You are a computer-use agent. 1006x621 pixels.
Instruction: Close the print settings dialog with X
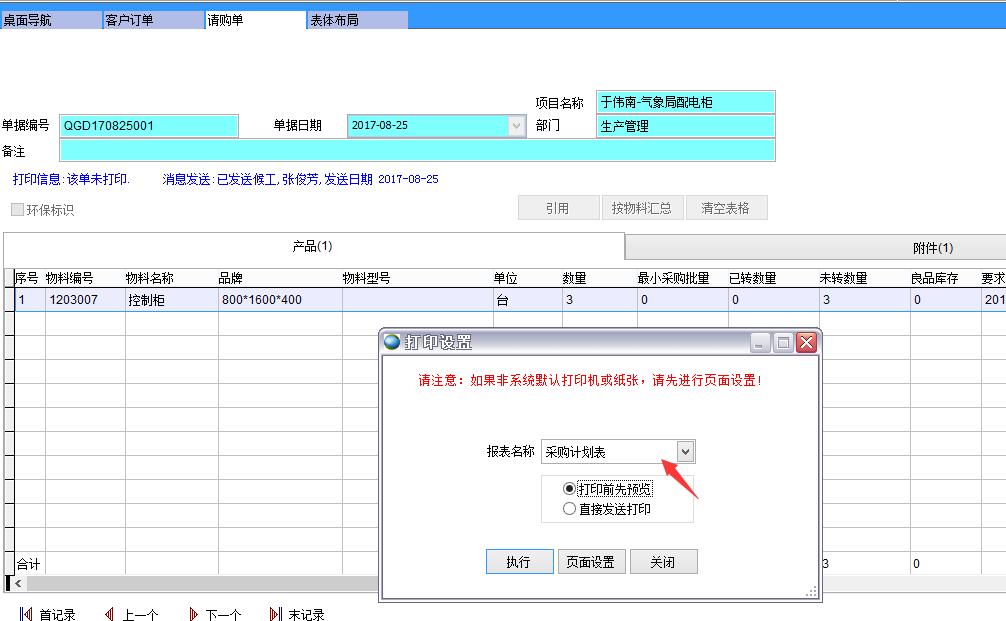807,342
